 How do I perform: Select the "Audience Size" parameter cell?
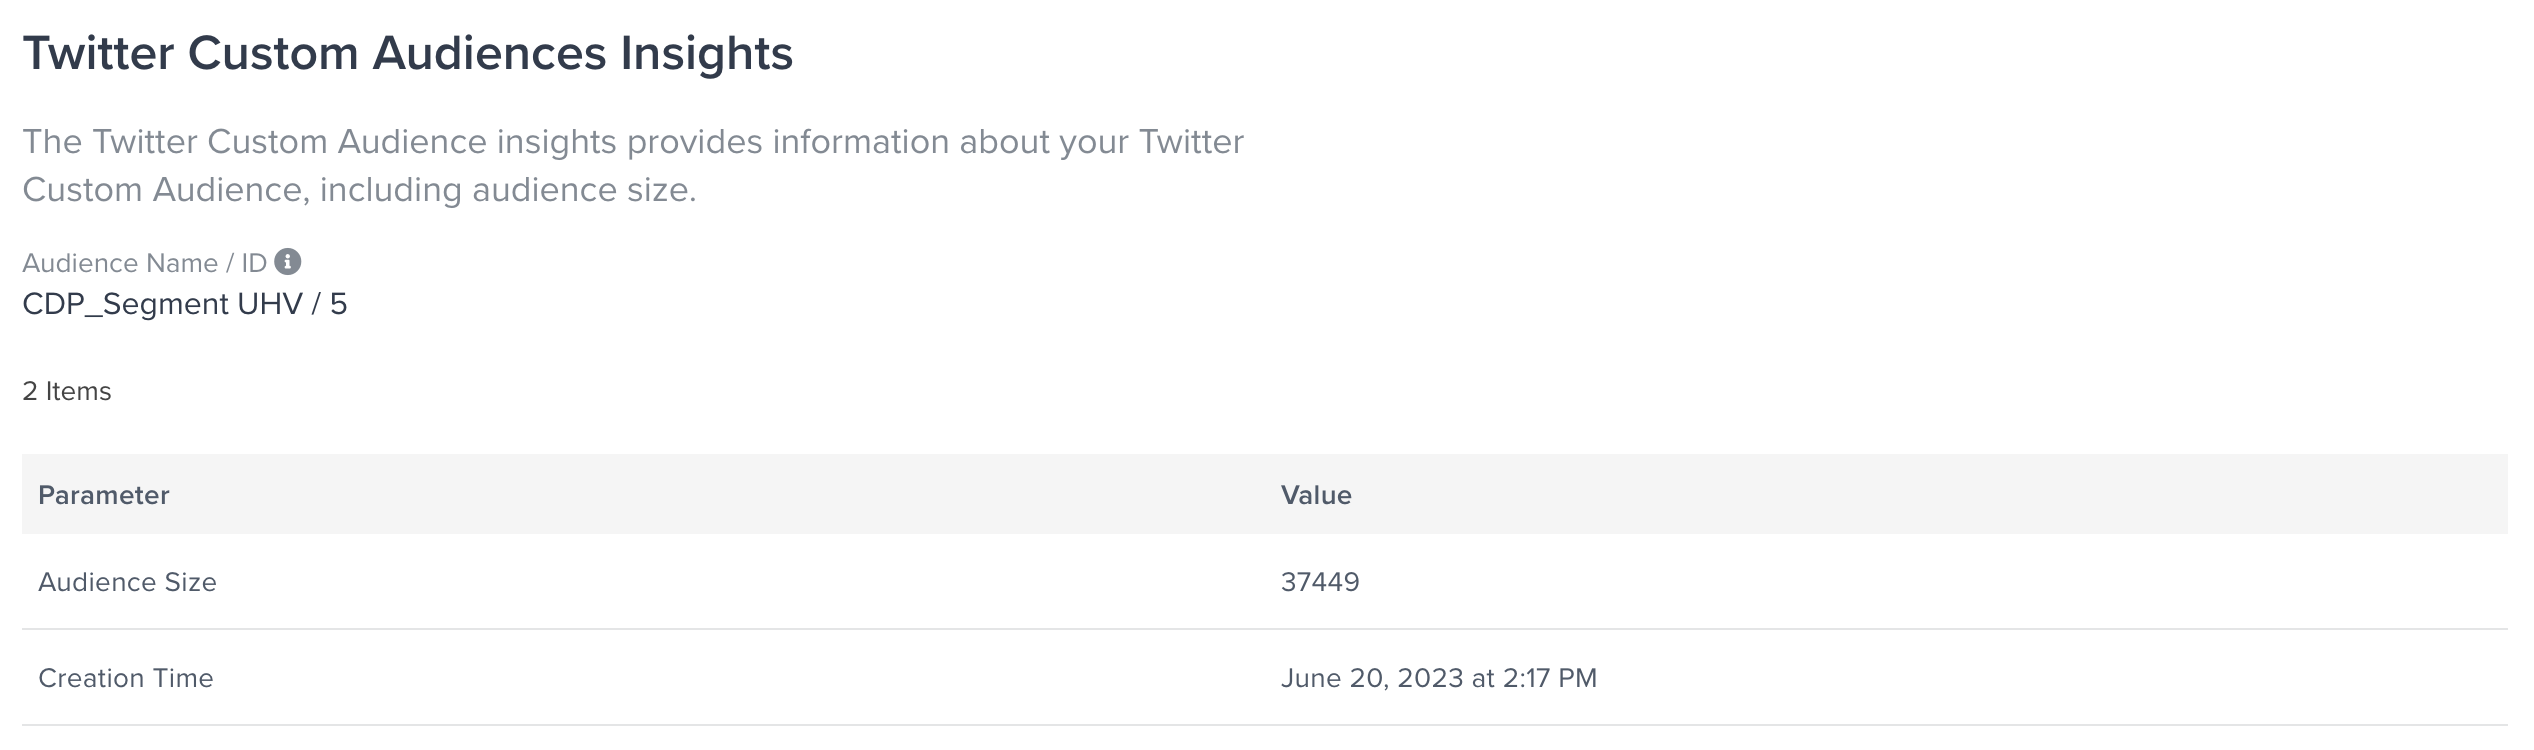pos(127,582)
